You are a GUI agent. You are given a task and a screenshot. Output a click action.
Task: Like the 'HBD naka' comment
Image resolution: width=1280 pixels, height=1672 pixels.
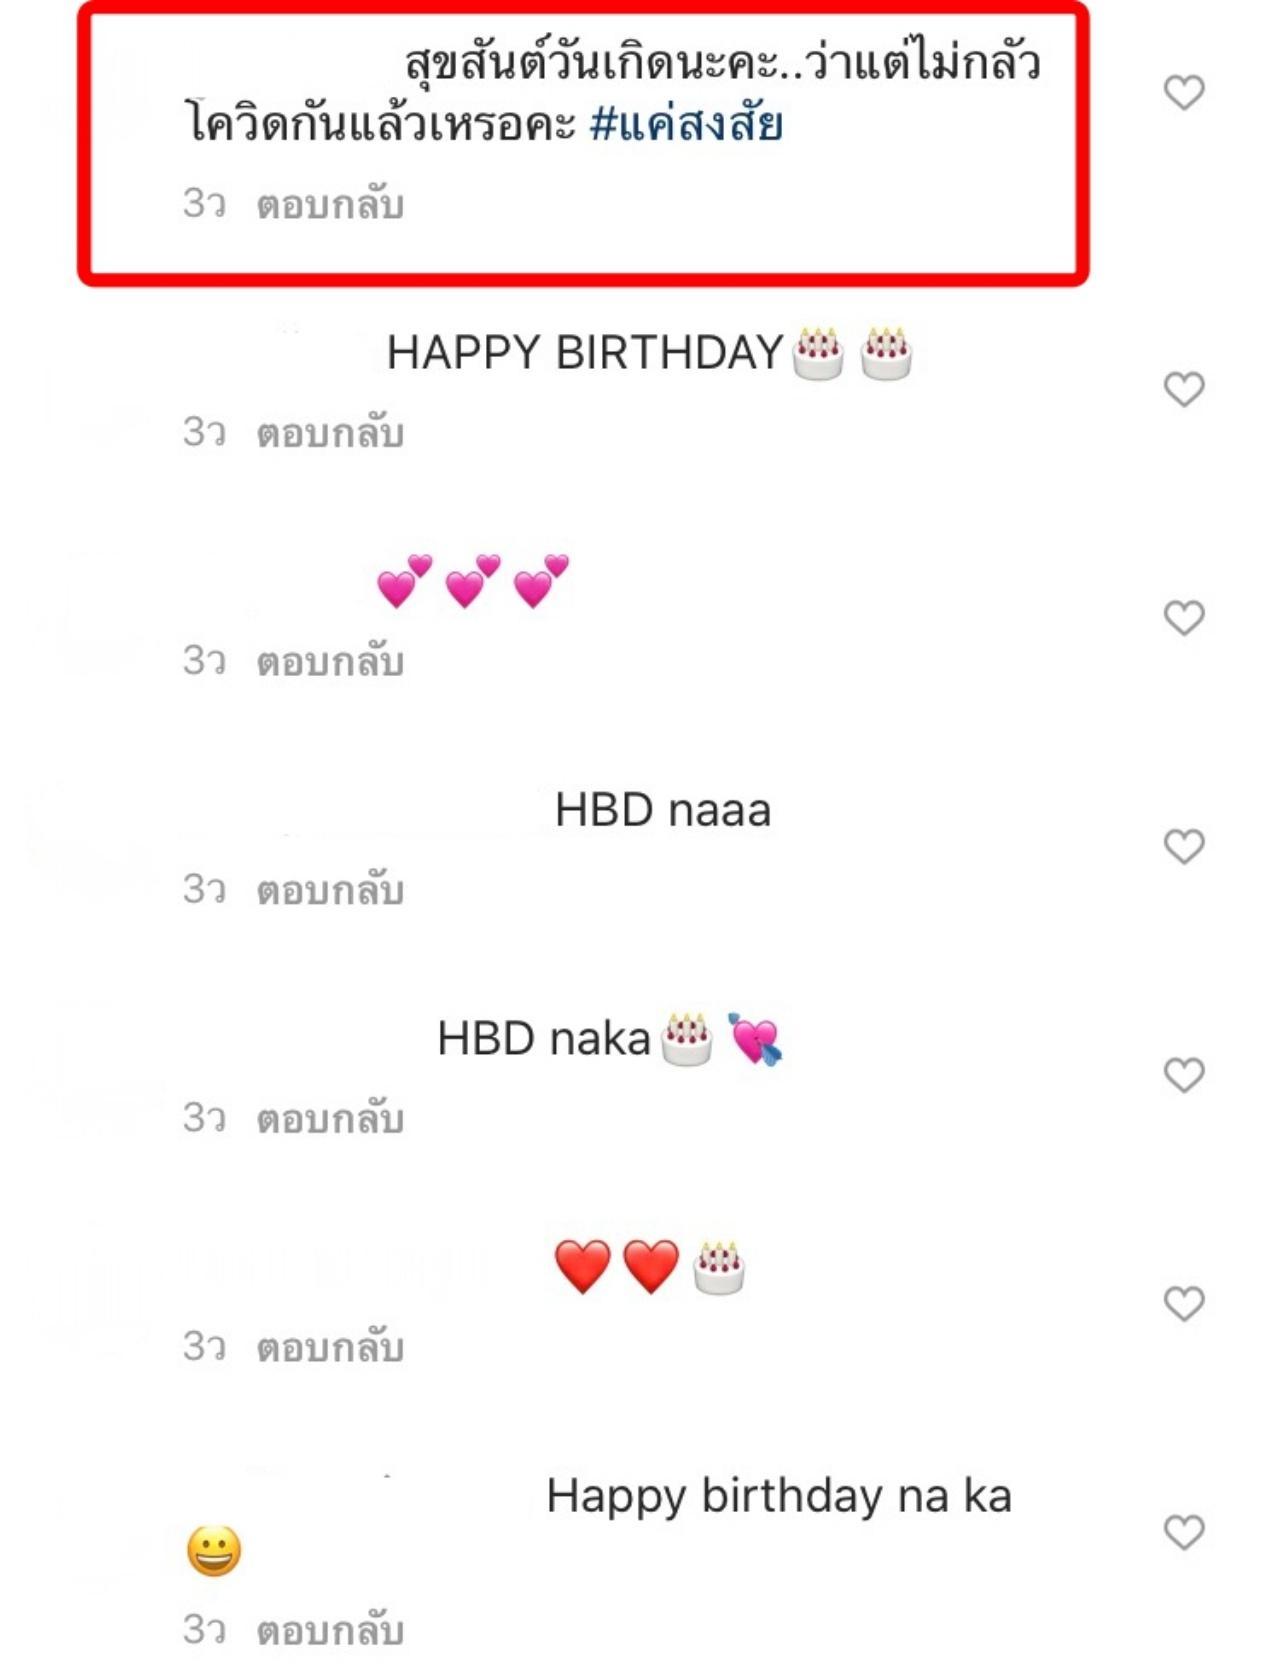coord(1184,1075)
